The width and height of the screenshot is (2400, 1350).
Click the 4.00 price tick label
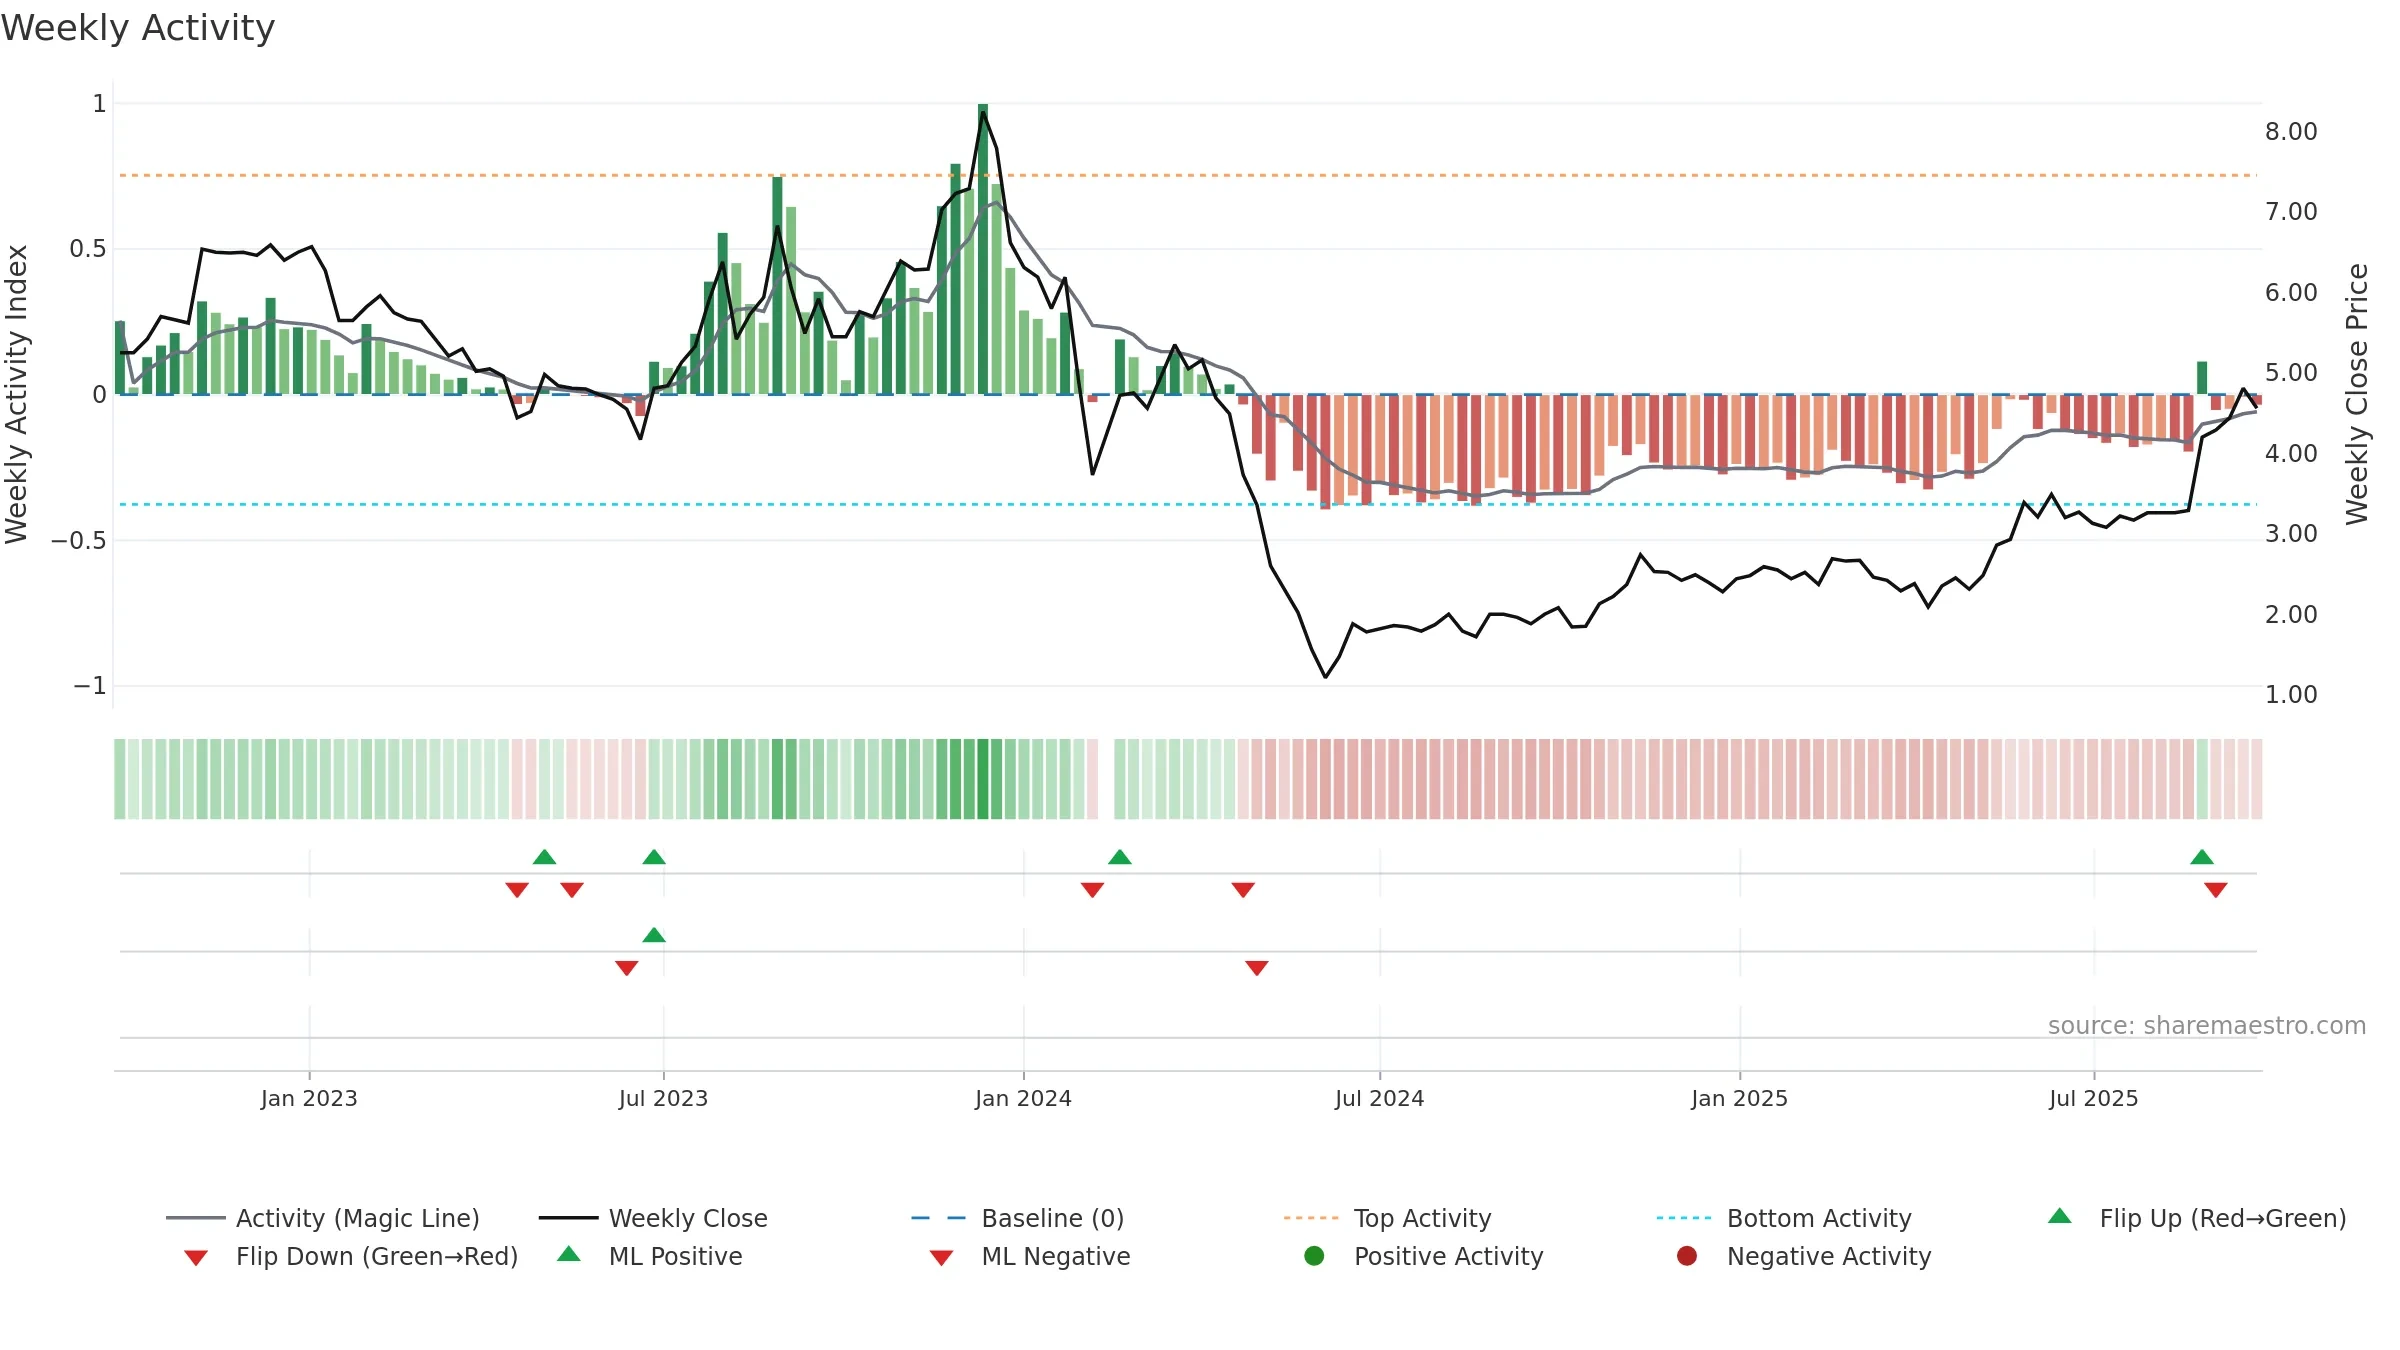coord(2291,453)
